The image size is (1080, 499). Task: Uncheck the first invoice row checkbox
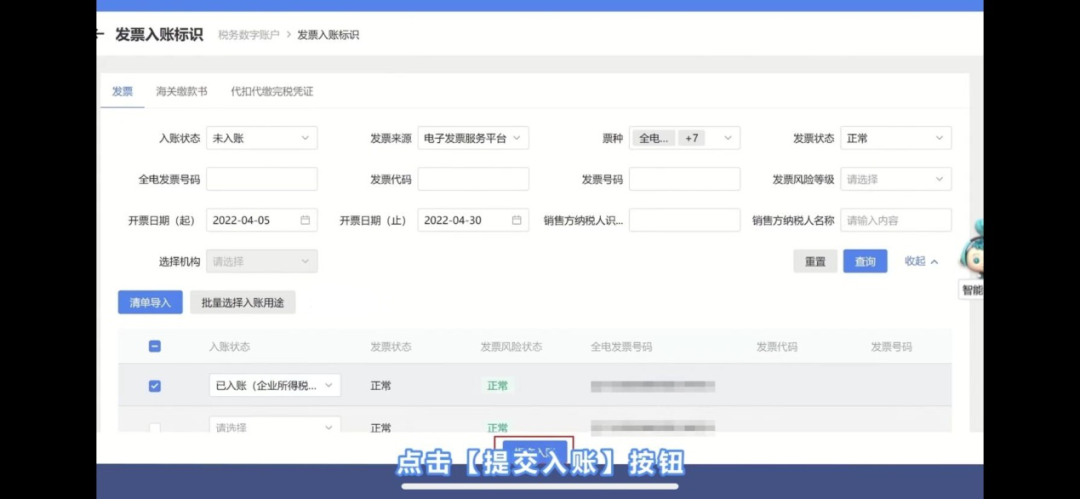point(155,386)
